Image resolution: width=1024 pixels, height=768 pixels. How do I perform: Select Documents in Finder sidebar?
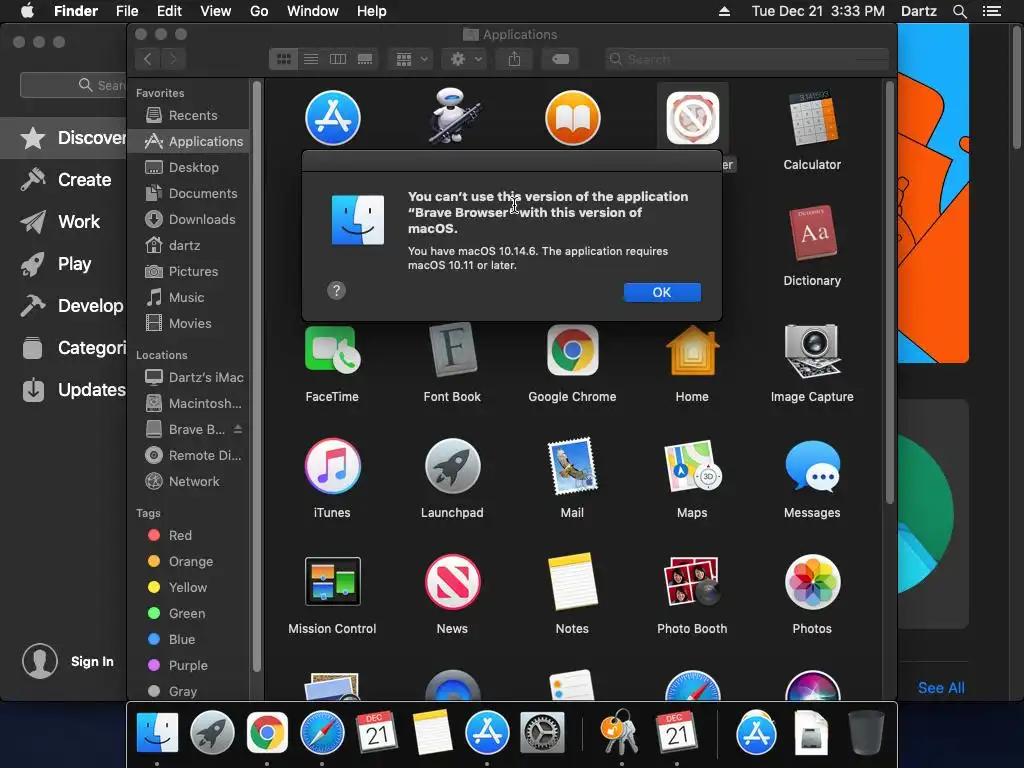(x=188, y=193)
